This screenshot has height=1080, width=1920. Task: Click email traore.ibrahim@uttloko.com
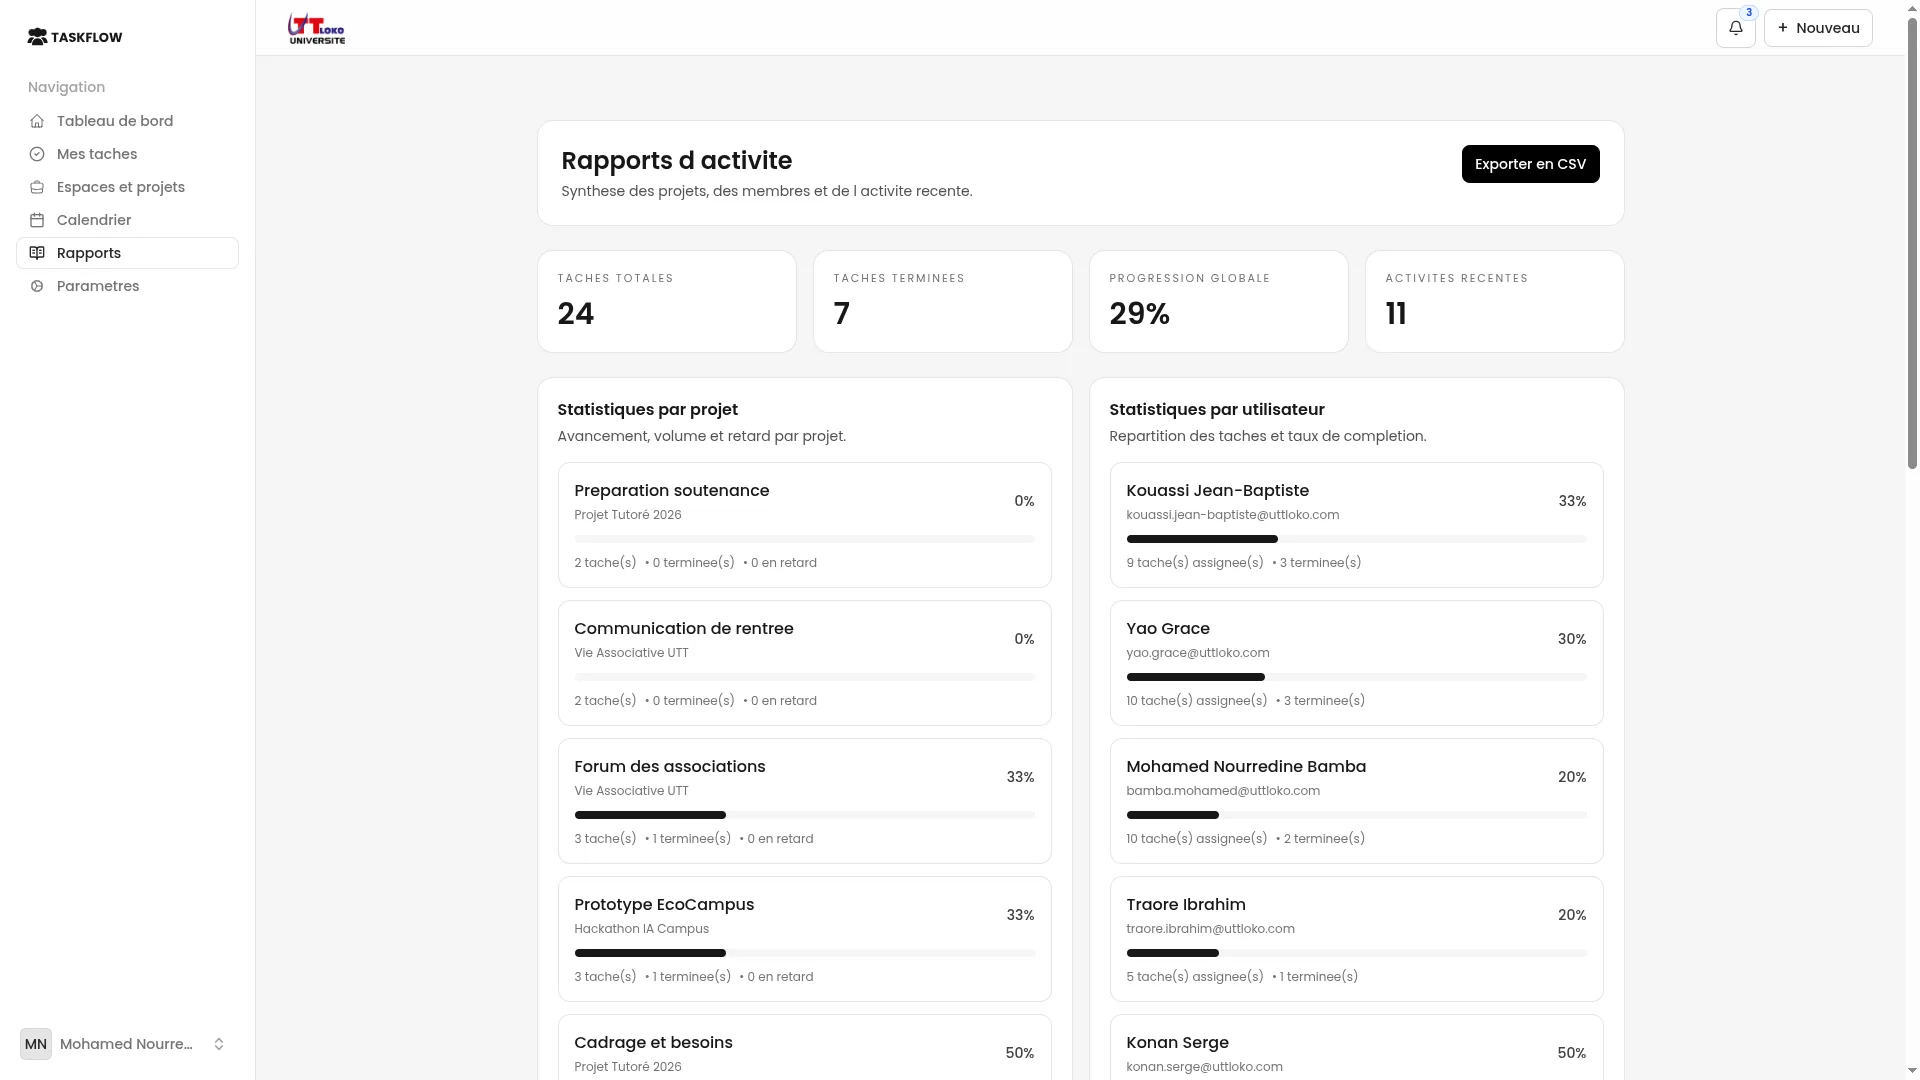pos(1210,929)
